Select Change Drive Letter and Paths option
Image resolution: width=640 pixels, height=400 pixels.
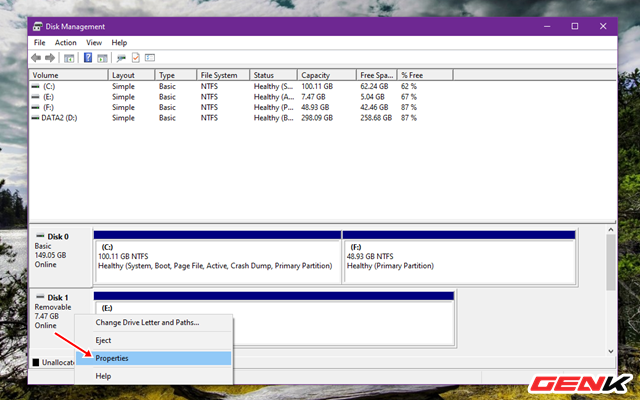pyautogui.click(x=147, y=322)
